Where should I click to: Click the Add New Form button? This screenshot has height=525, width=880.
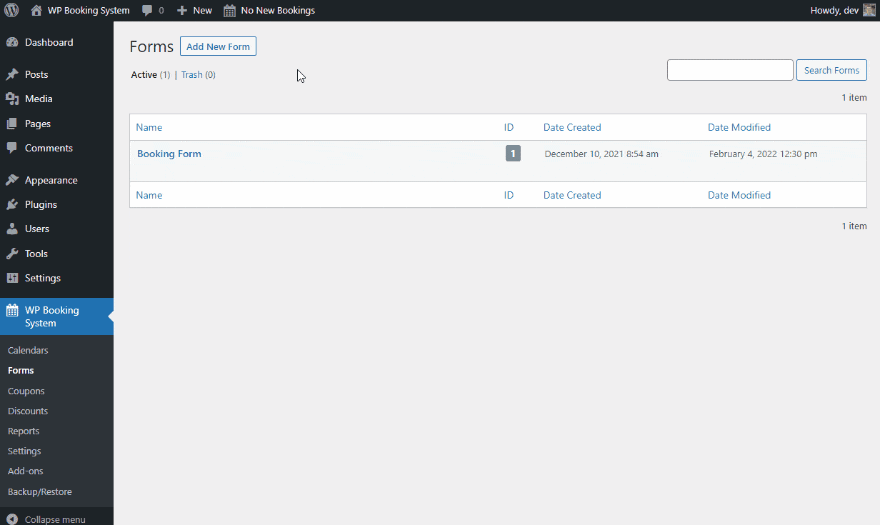[218, 47]
